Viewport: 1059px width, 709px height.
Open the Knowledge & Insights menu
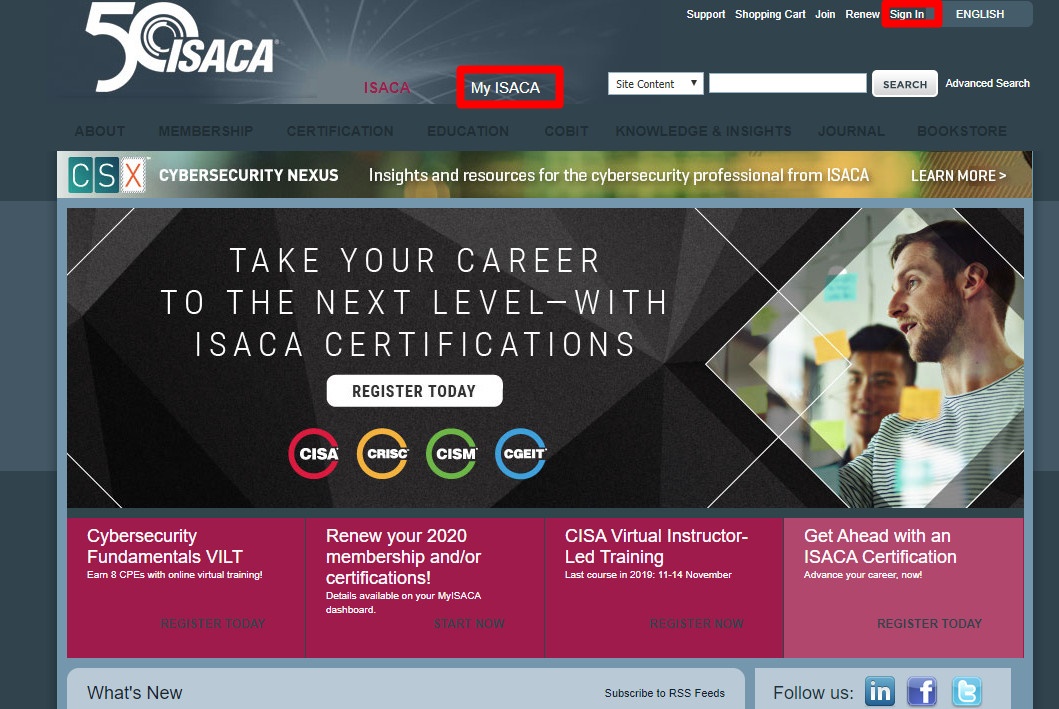pos(703,131)
